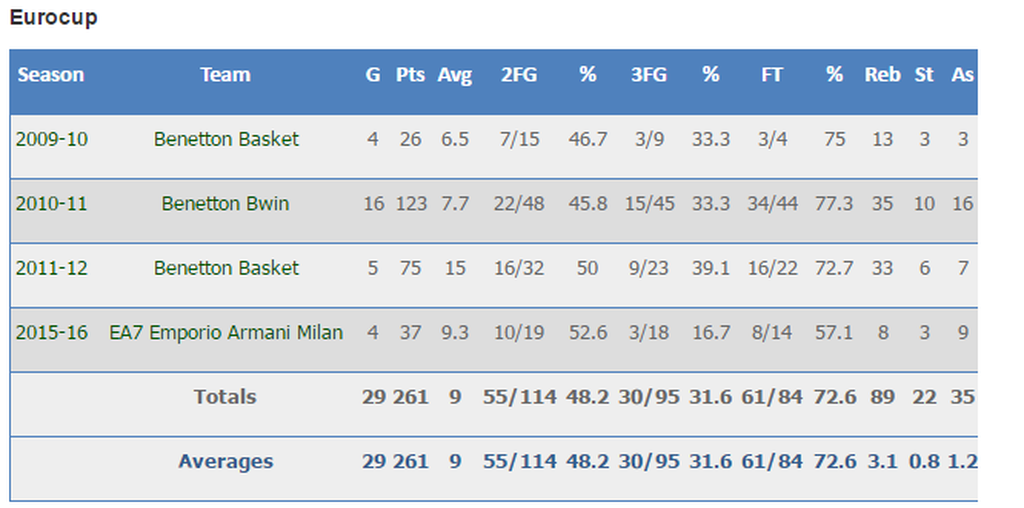Open the Benetton Bwin team link
The height and width of the screenshot is (508, 1024).
pyautogui.click(x=226, y=204)
